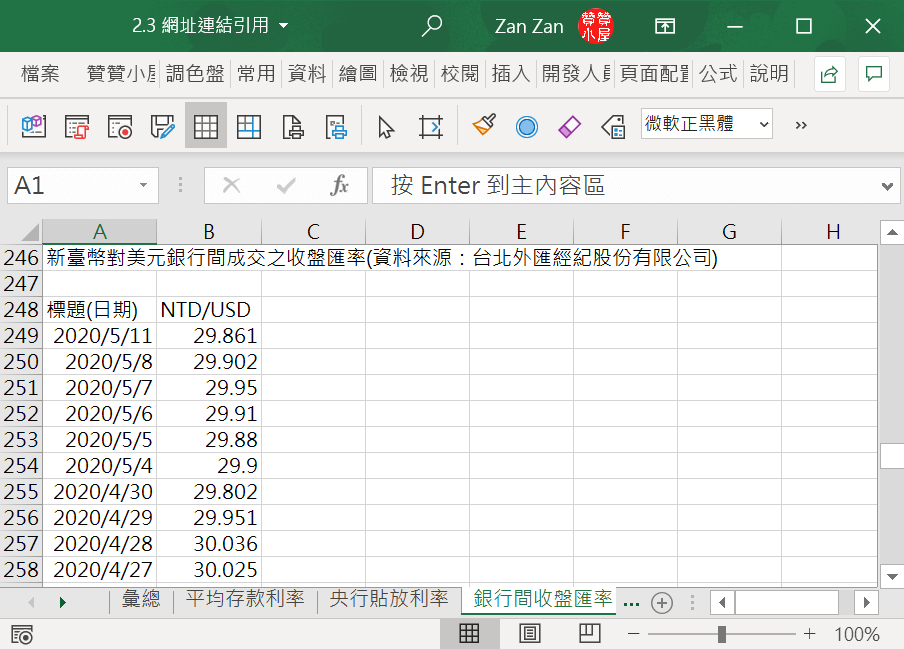
Task: Click the Insert Function fx button
Action: [x=340, y=185]
